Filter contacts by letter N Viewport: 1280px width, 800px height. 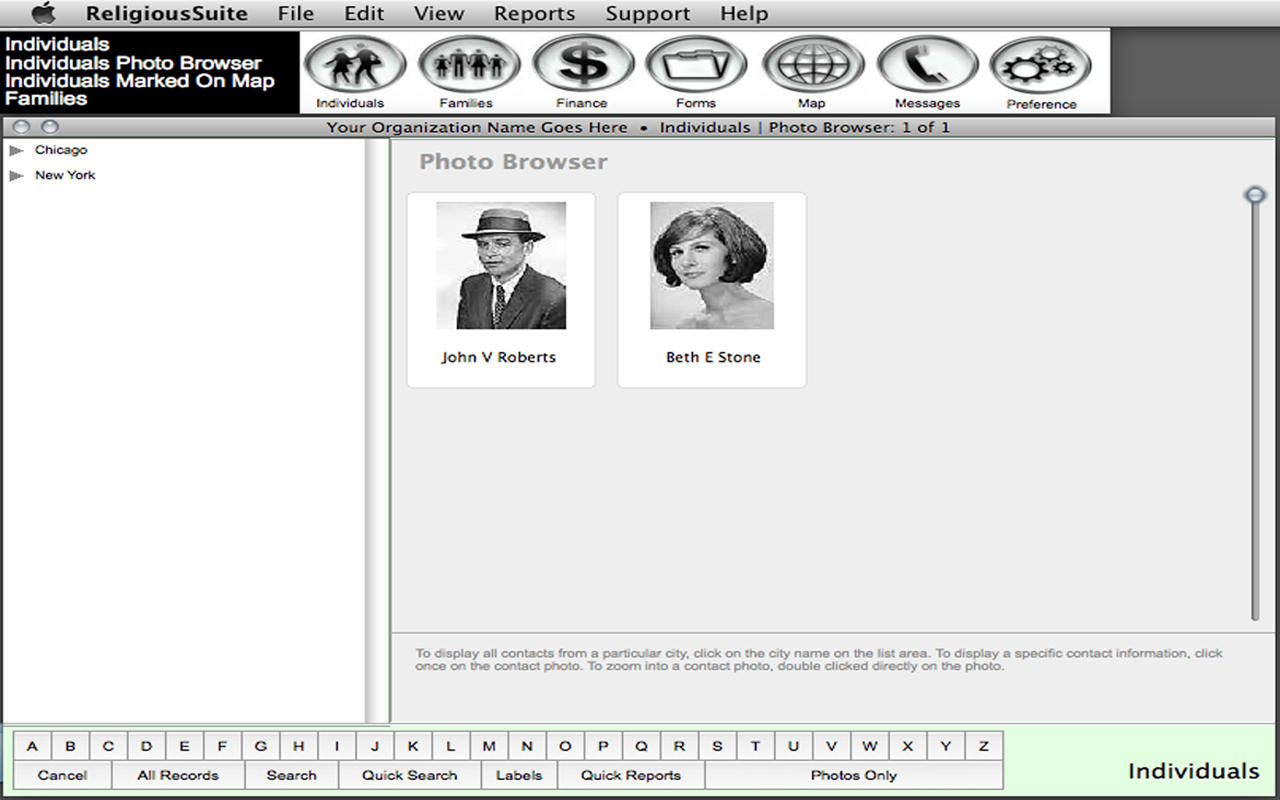click(x=527, y=746)
